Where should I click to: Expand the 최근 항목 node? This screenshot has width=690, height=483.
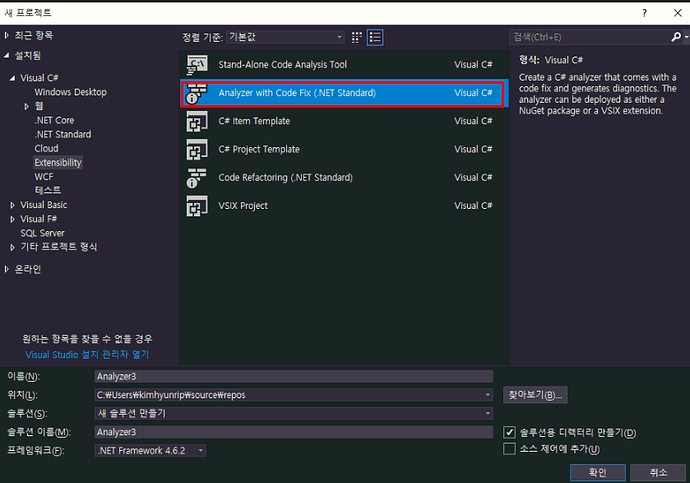point(7,35)
